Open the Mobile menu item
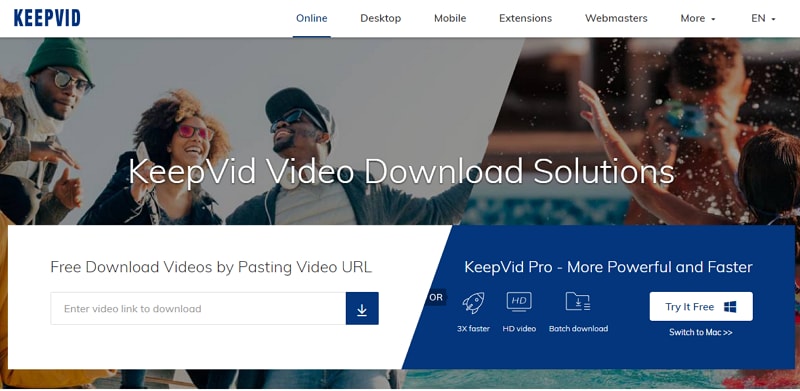 pos(450,18)
